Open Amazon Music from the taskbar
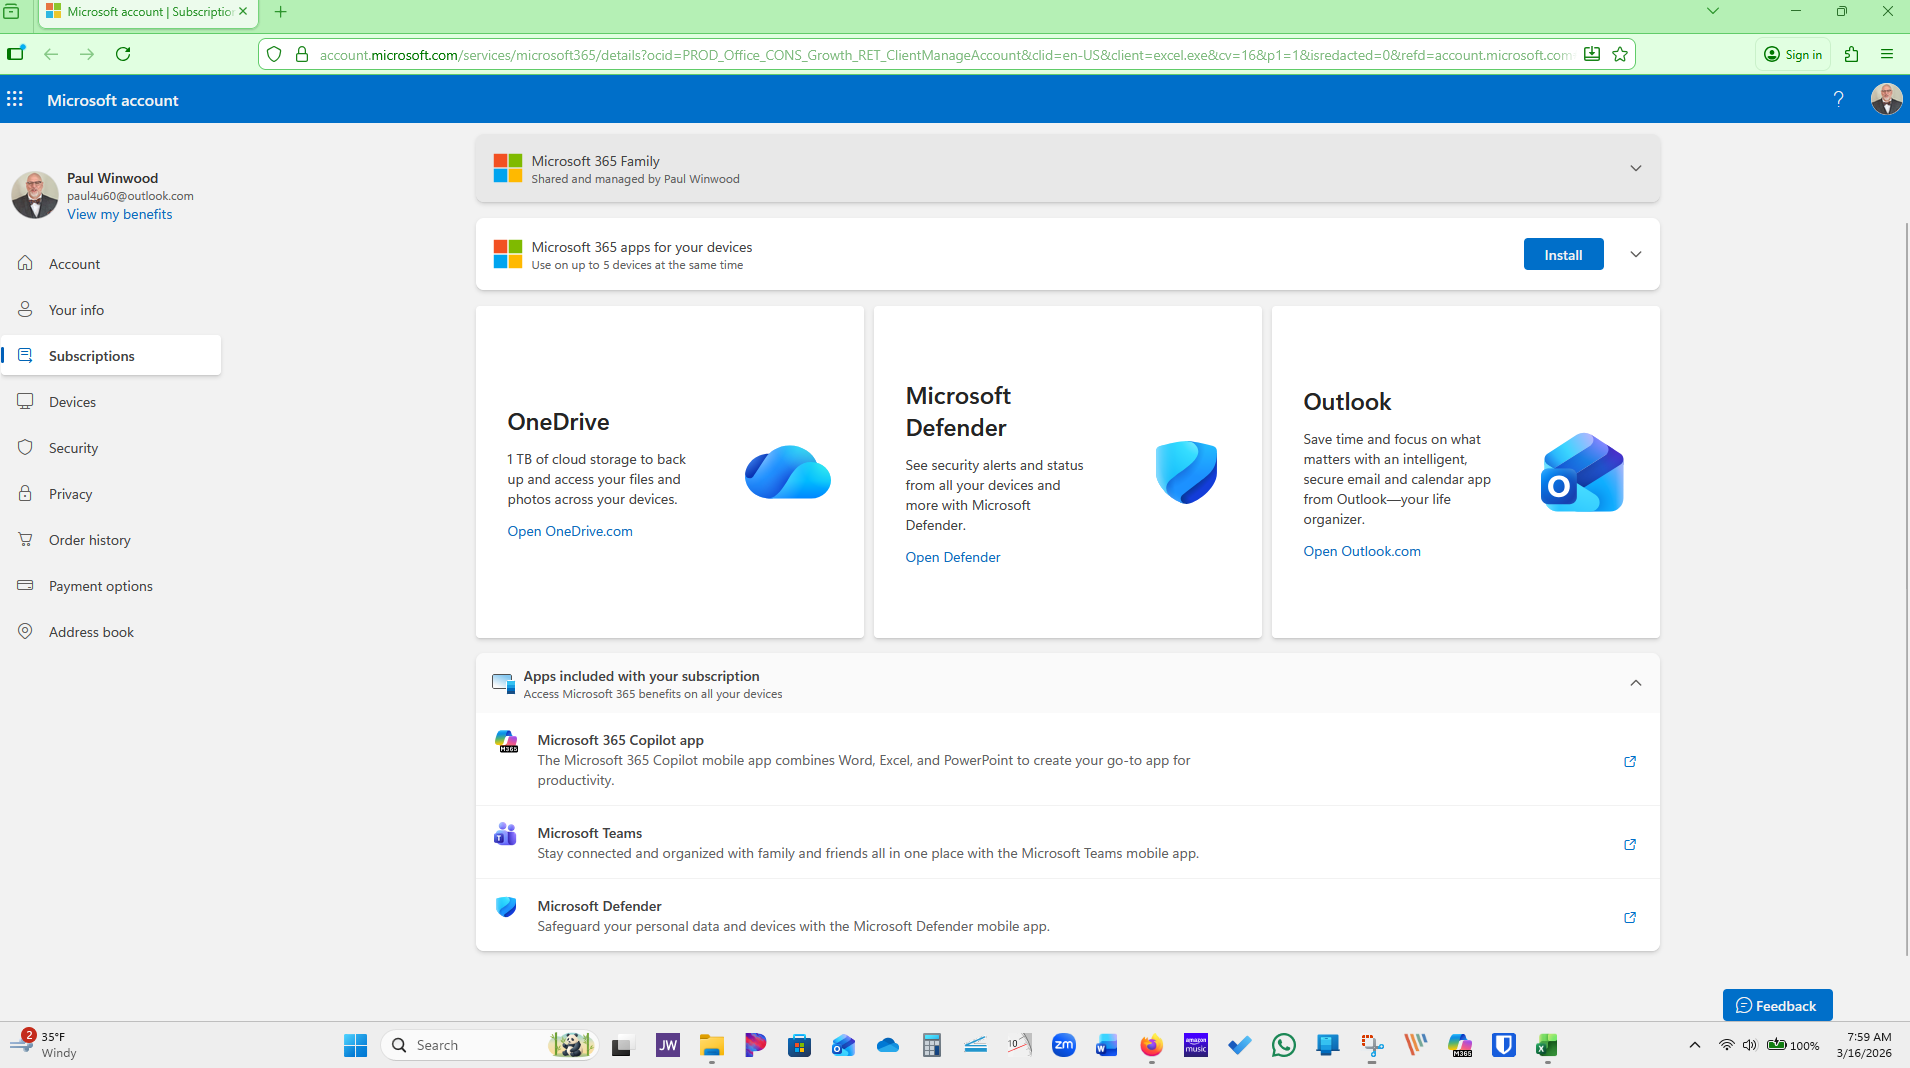 pyautogui.click(x=1196, y=1045)
